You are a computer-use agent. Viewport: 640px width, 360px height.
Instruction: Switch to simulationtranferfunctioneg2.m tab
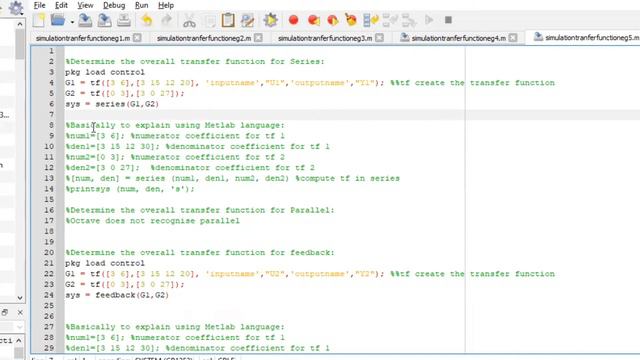point(204,38)
